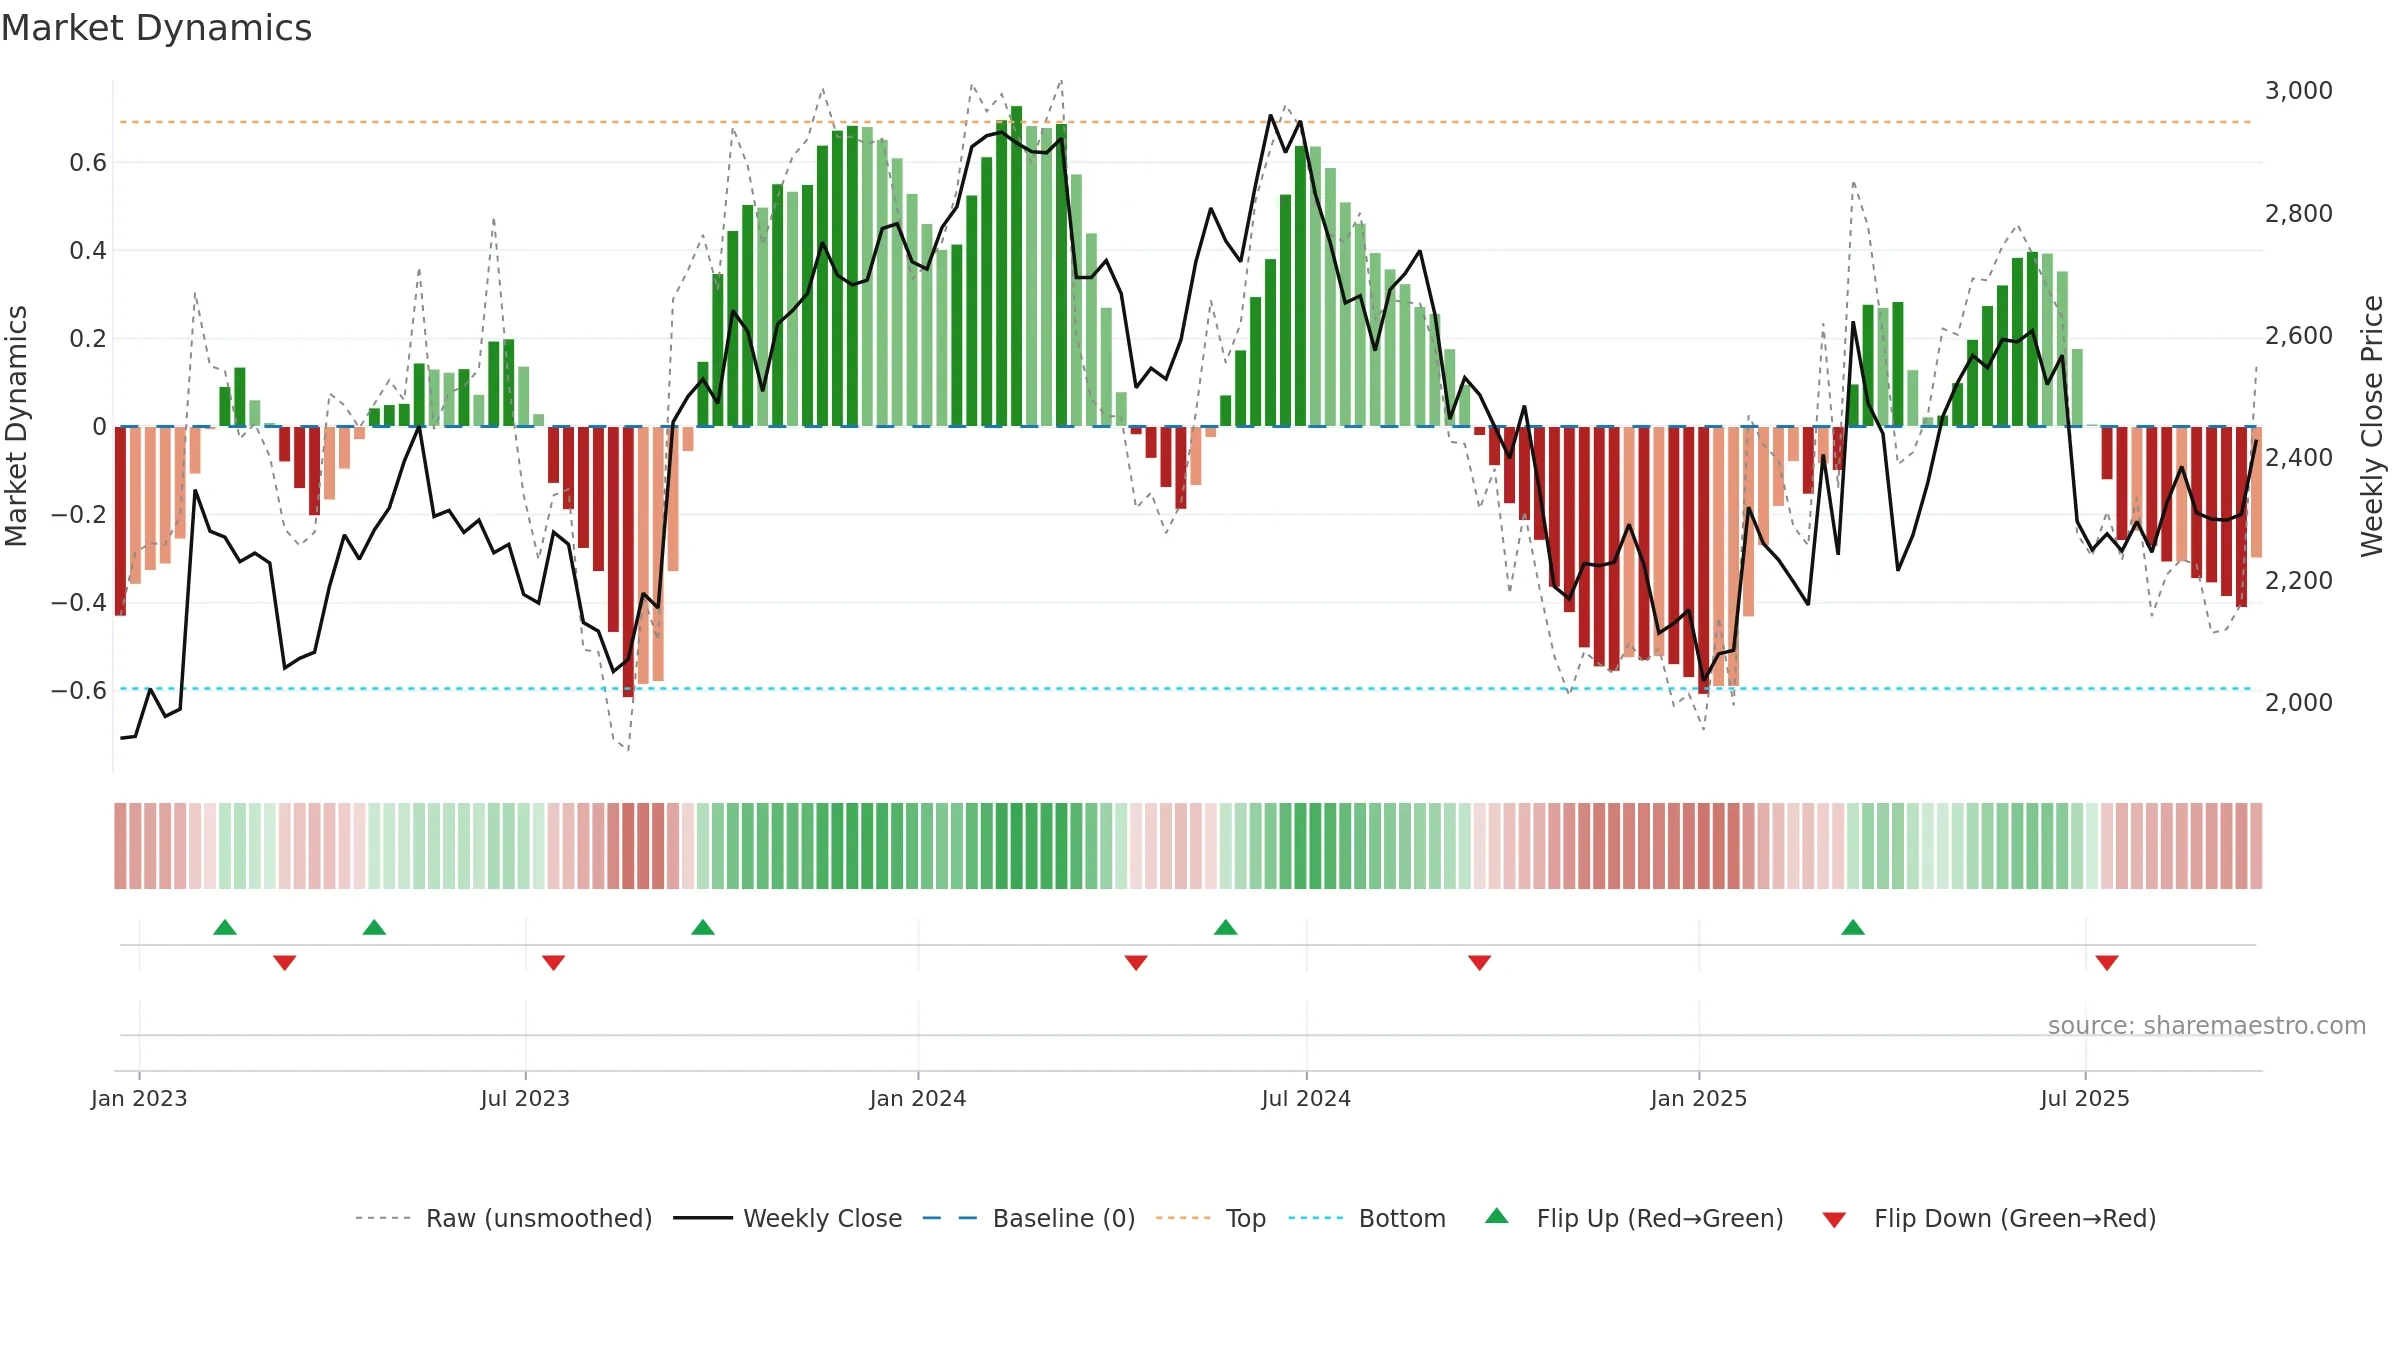2400x1350 pixels.
Task: Click the Jan 2025 x-axis label
Action: (1699, 1098)
